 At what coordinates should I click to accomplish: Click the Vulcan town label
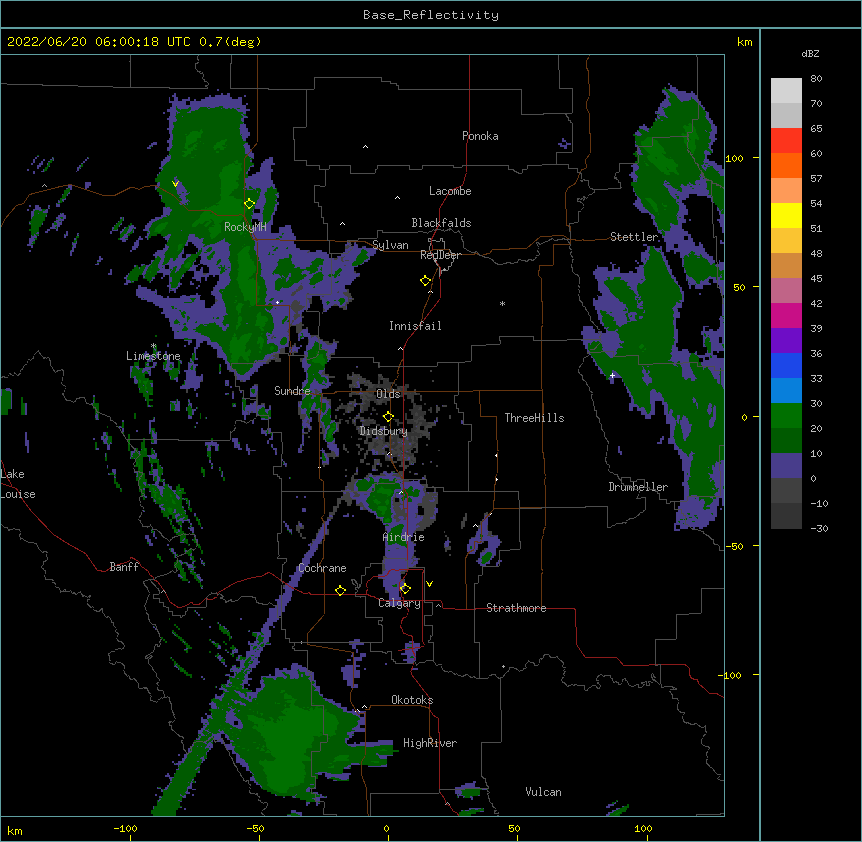[543, 792]
